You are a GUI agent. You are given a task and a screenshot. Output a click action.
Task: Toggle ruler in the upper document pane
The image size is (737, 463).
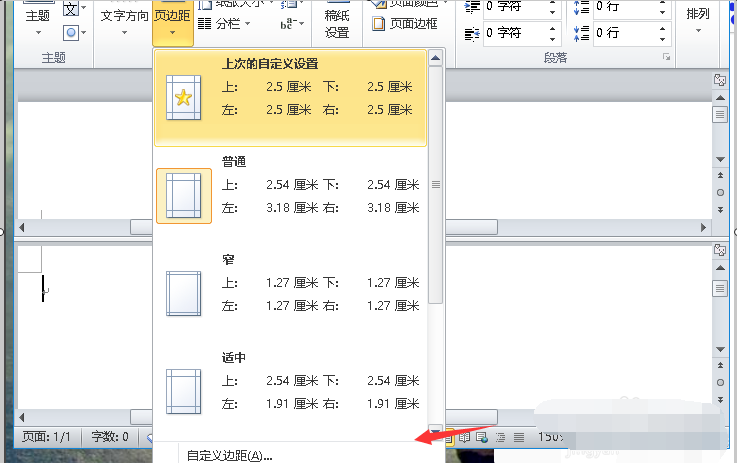pyautogui.click(x=720, y=80)
